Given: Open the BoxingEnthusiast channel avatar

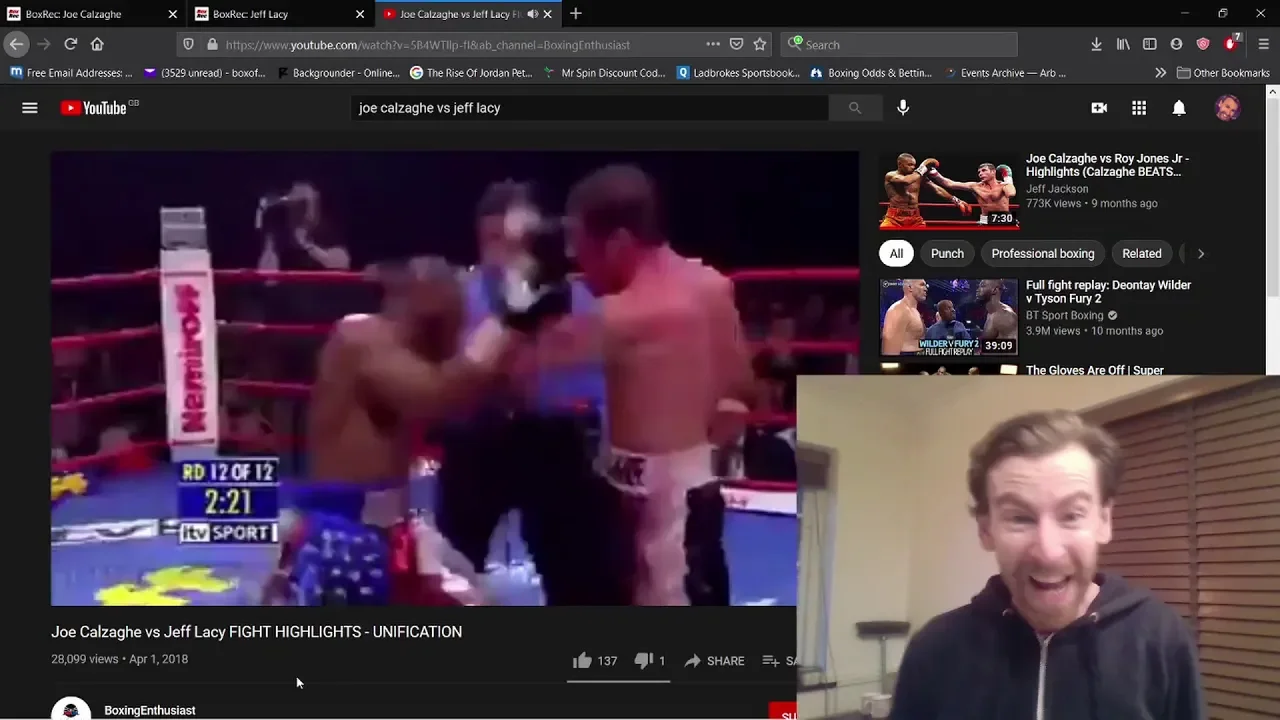Looking at the screenshot, I should pos(71,708).
